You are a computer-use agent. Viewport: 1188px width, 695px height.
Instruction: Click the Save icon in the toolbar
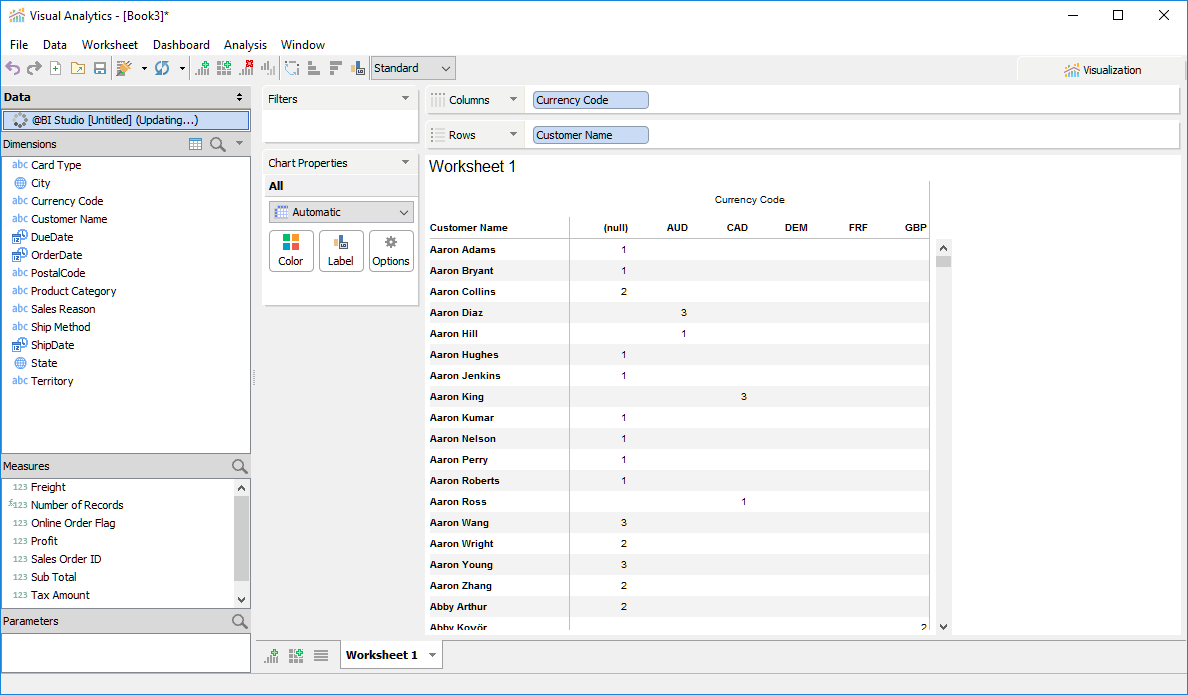click(100, 68)
